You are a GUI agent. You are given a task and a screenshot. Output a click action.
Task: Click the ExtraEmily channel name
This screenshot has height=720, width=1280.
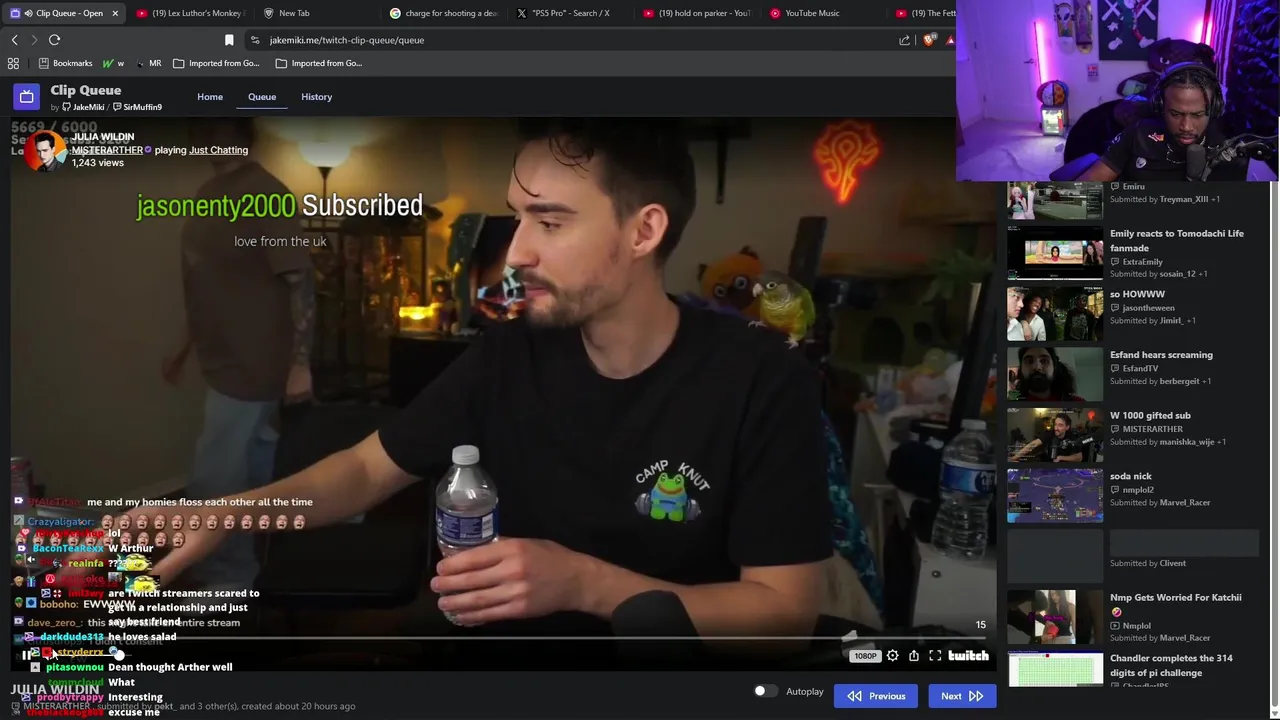coord(1142,262)
